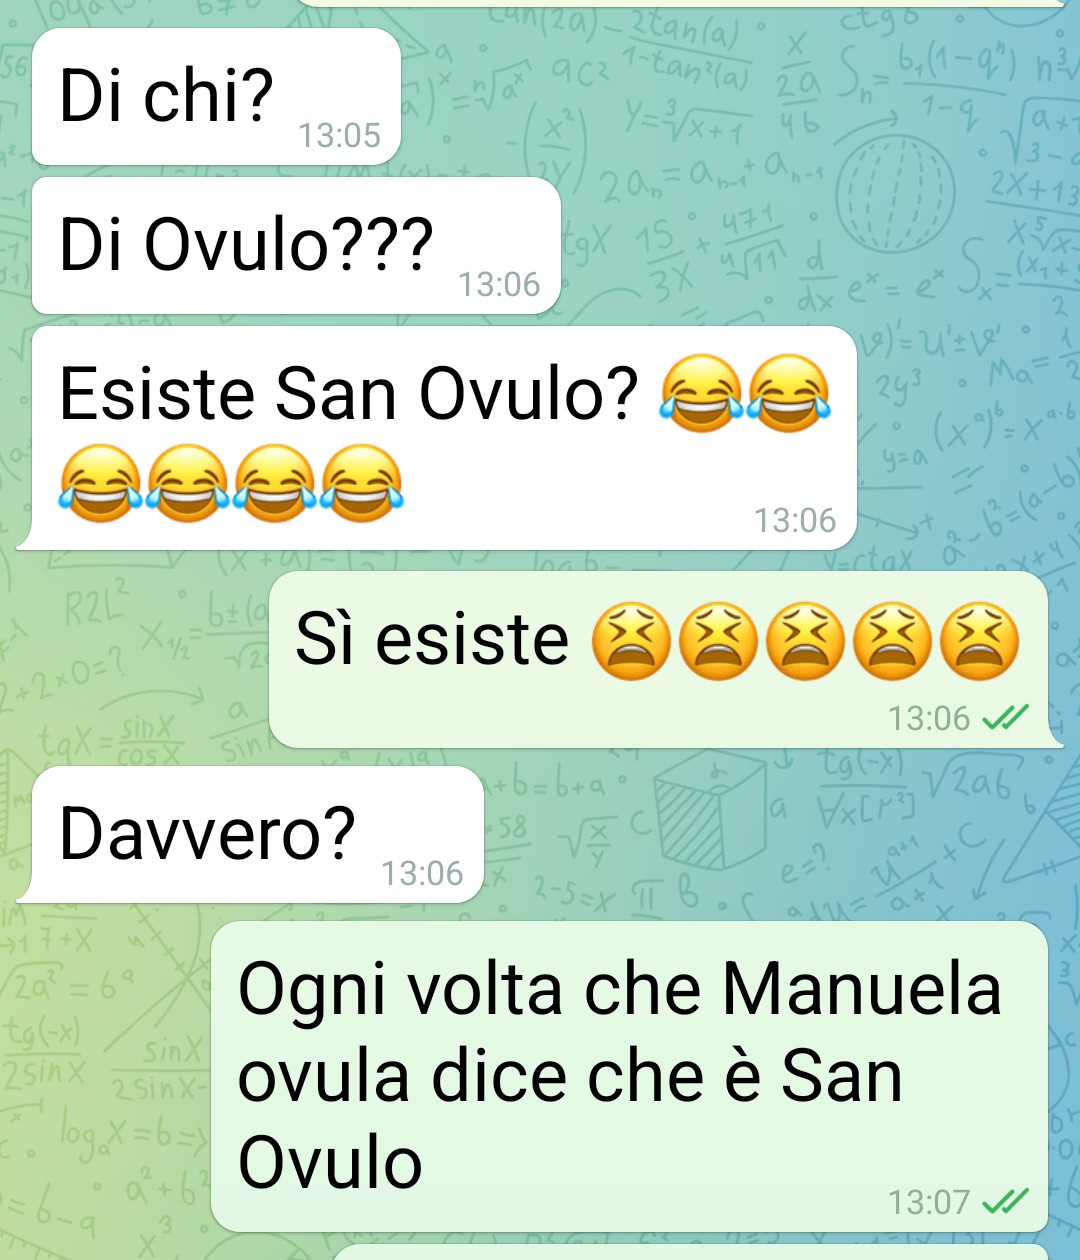1080x1260 pixels.
Task: Tap the 13:06 timestamp on 'Di Ovulo???'
Action: (x=499, y=285)
